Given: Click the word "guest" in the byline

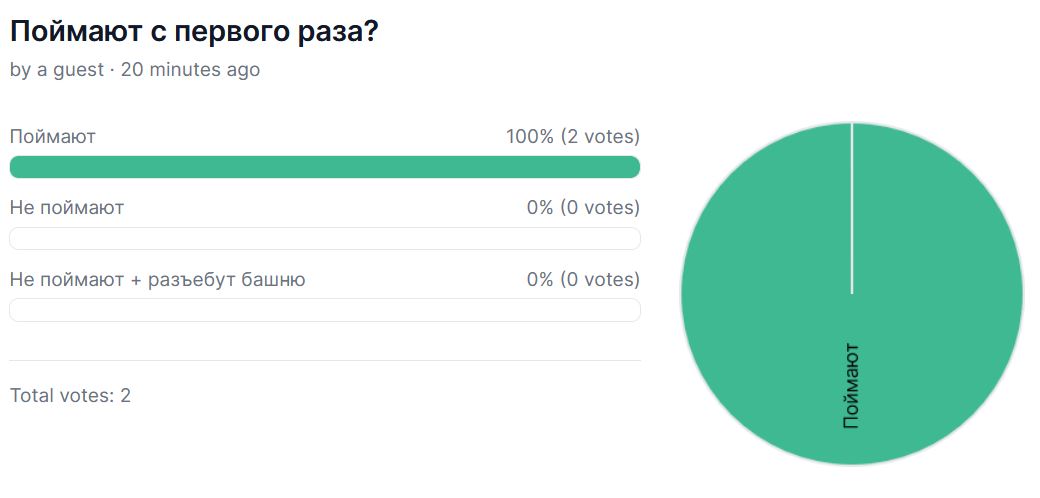Looking at the screenshot, I should 78,70.
